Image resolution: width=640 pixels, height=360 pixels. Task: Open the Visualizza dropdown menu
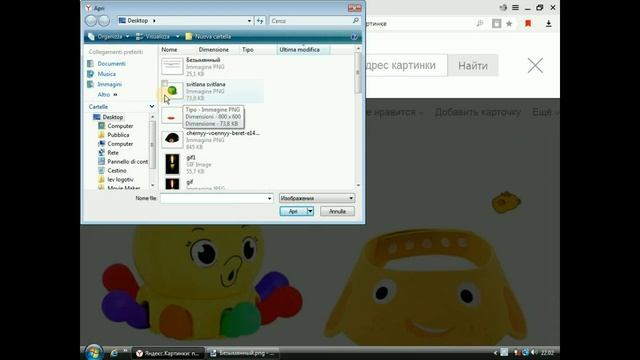pyautogui.click(x=158, y=37)
